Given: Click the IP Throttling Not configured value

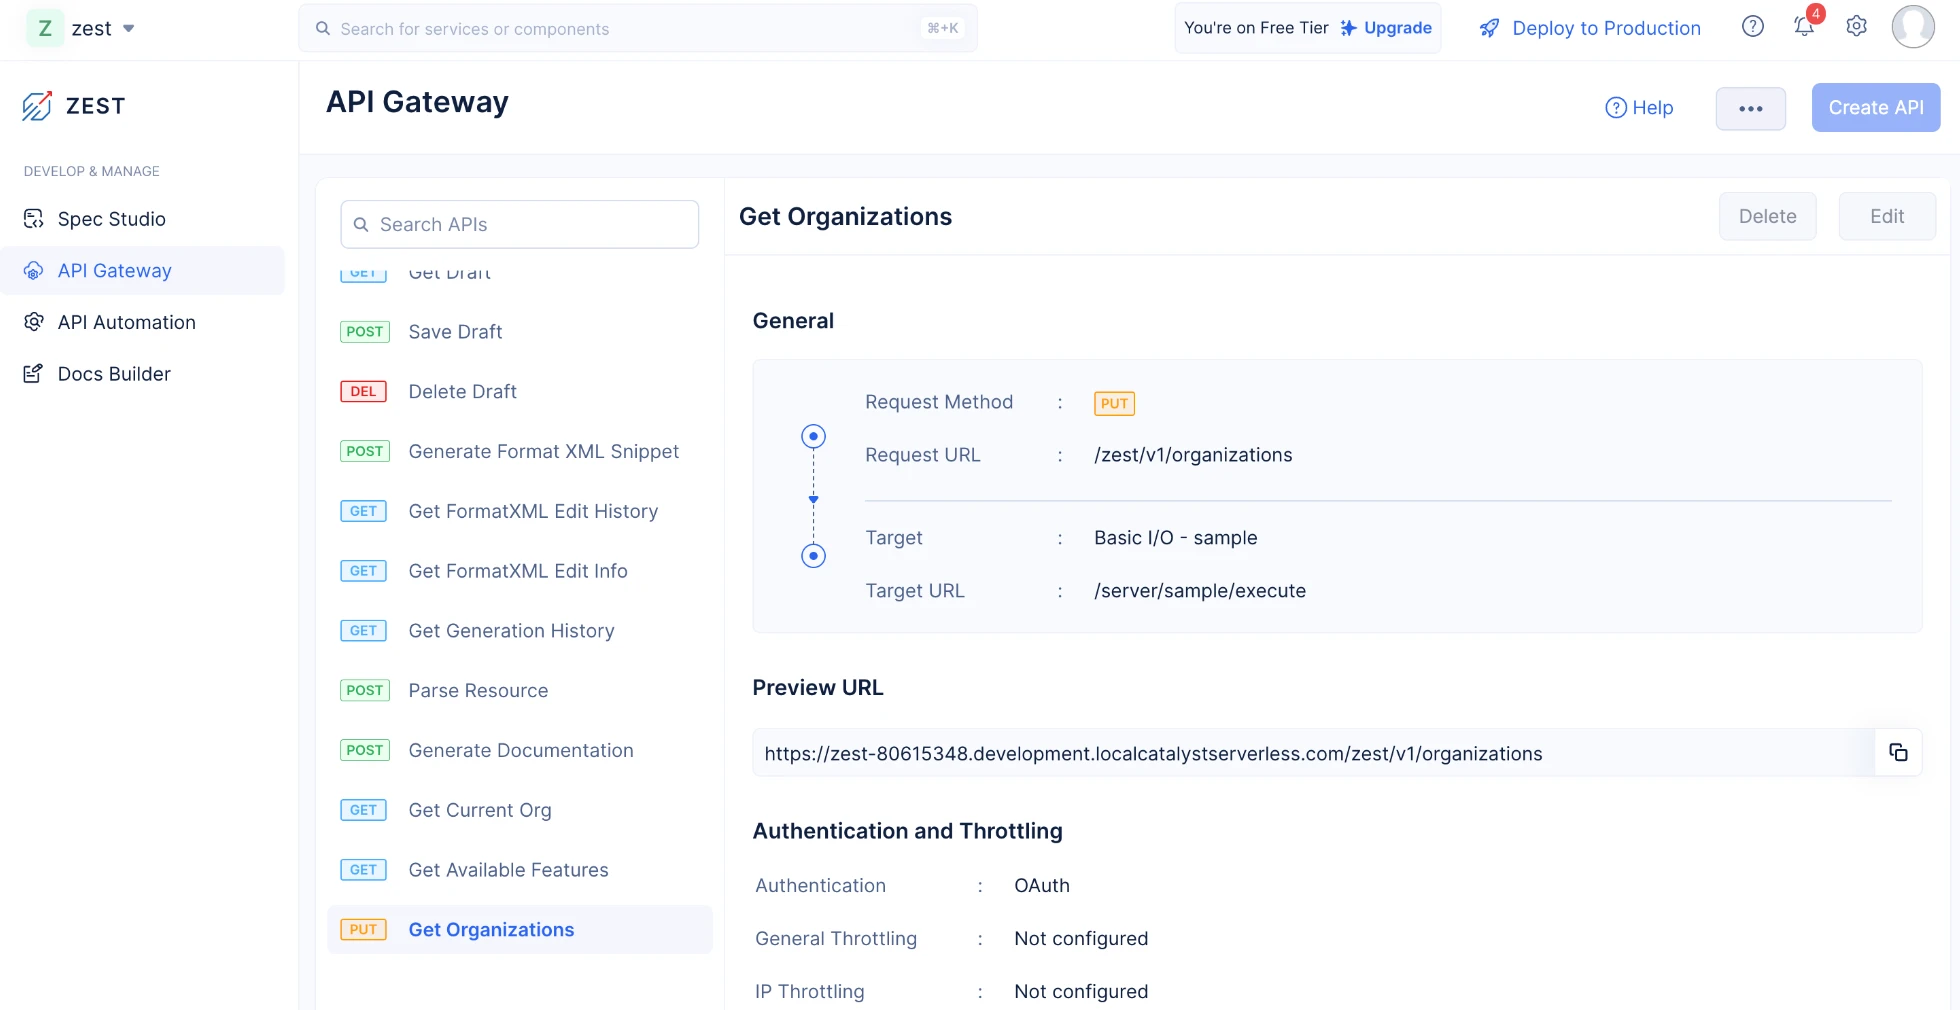Looking at the screenshot, I should tap(1081, 992).
